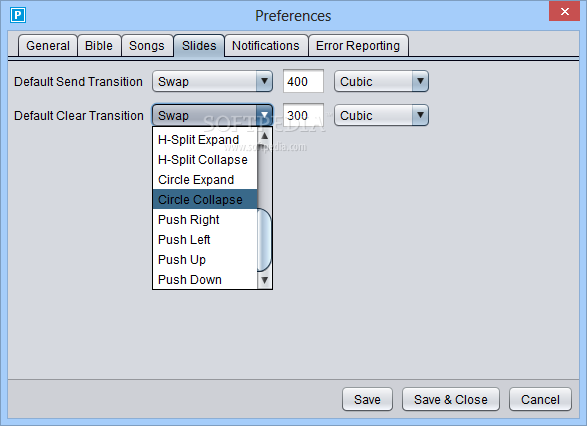Click the Save button
The height and width of the screenshot is (426, 587).
(x=367, y=399)
